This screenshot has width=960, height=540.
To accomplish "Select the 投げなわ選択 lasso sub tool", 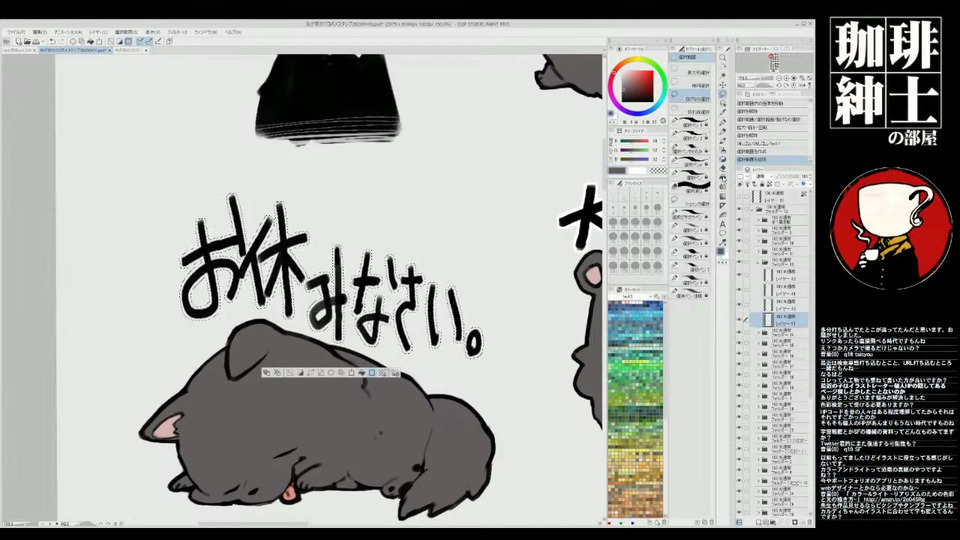I will [x=690, y=96].
